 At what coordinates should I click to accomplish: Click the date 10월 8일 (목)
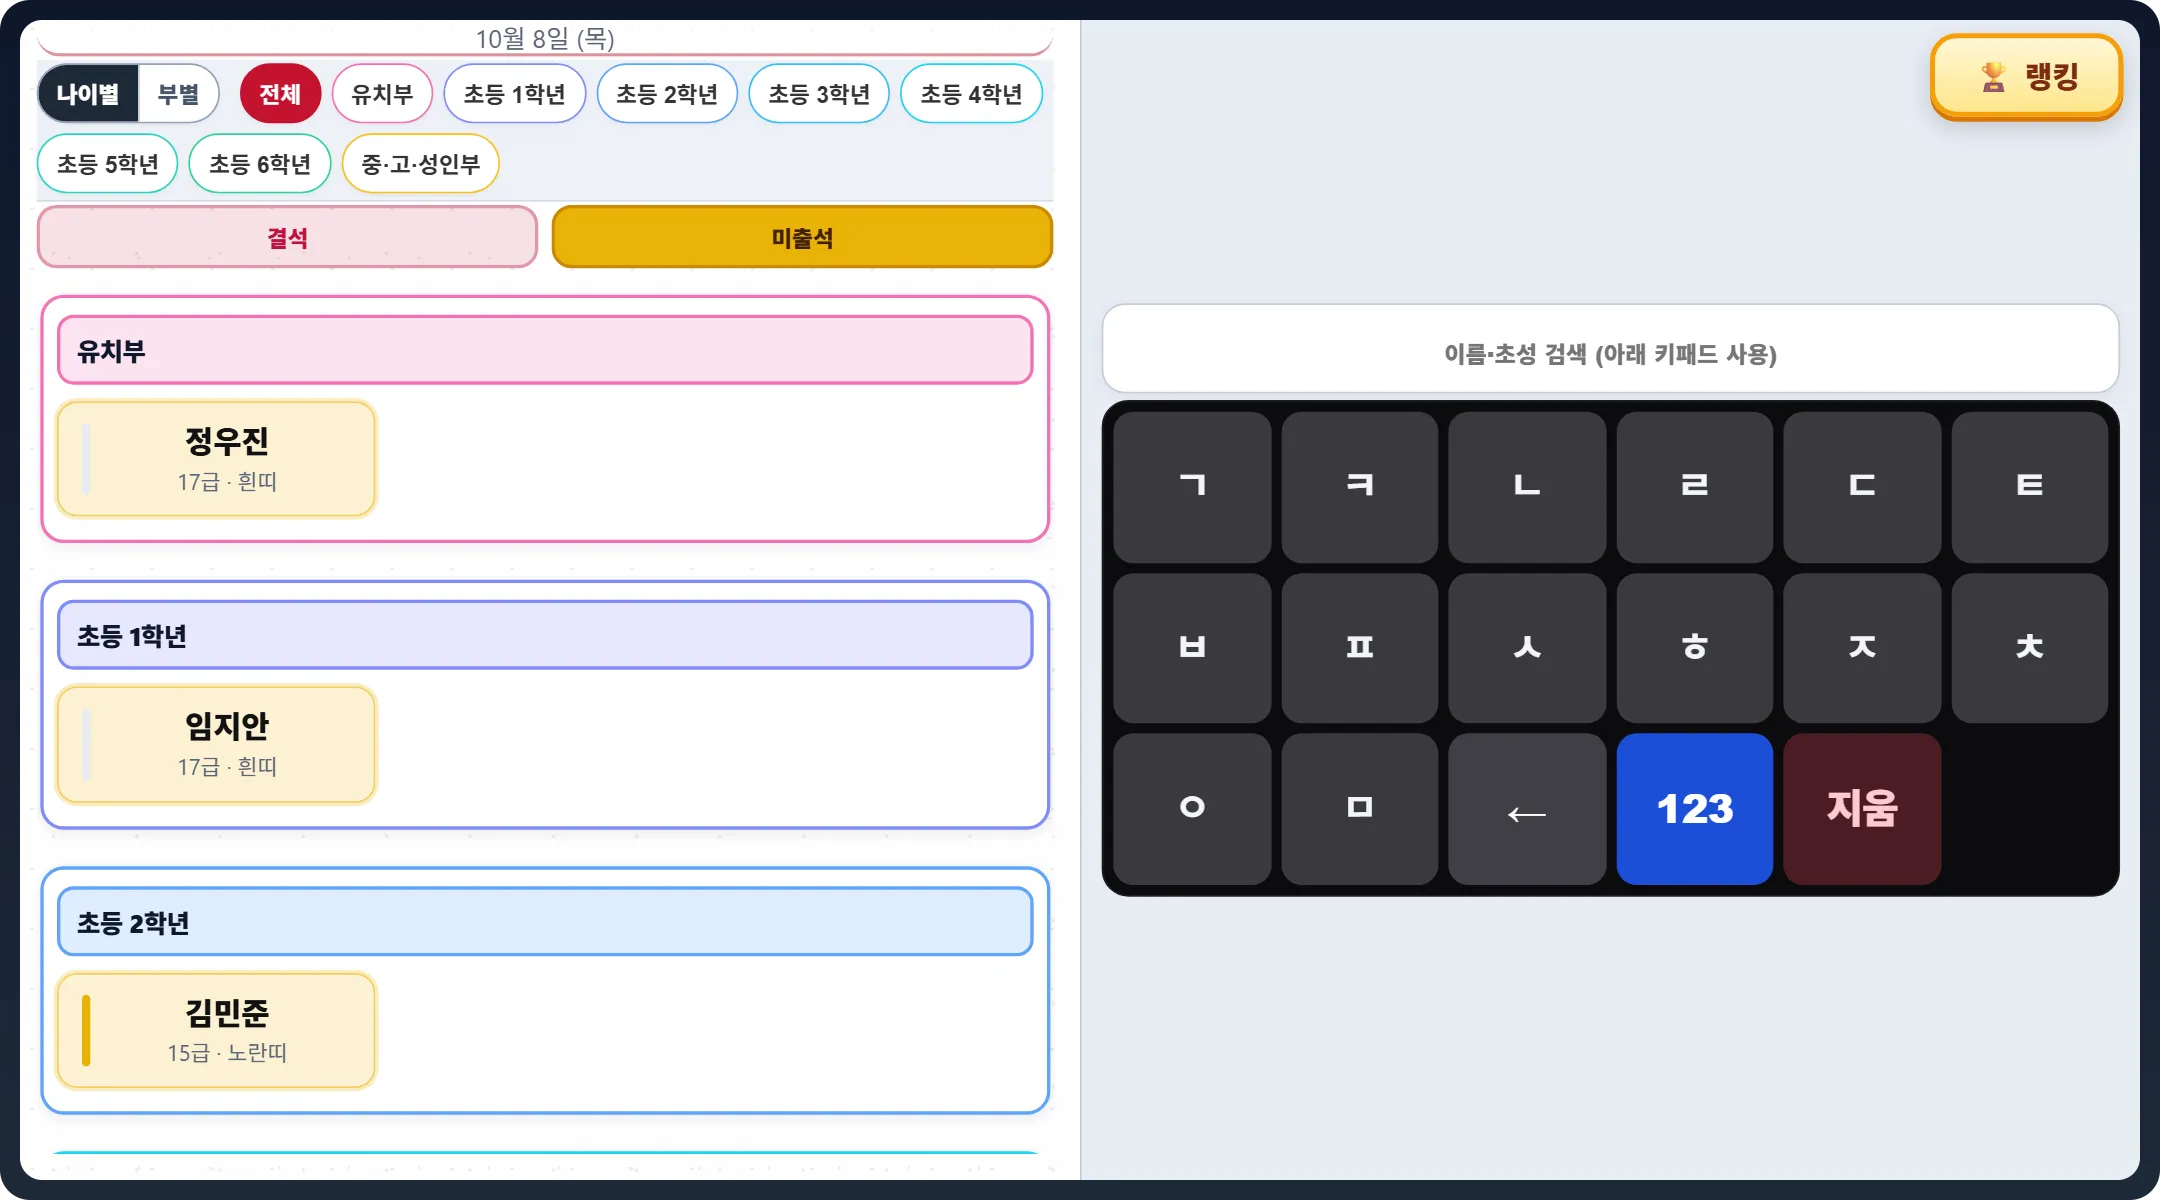coord(545,39)
